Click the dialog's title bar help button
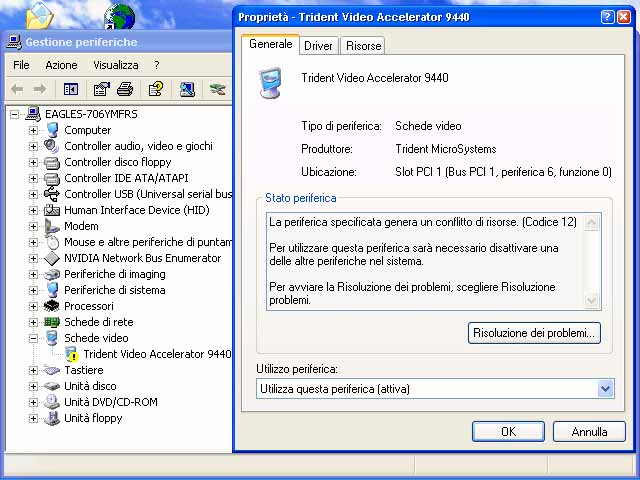The image size is (640, 480). point(607,17)
